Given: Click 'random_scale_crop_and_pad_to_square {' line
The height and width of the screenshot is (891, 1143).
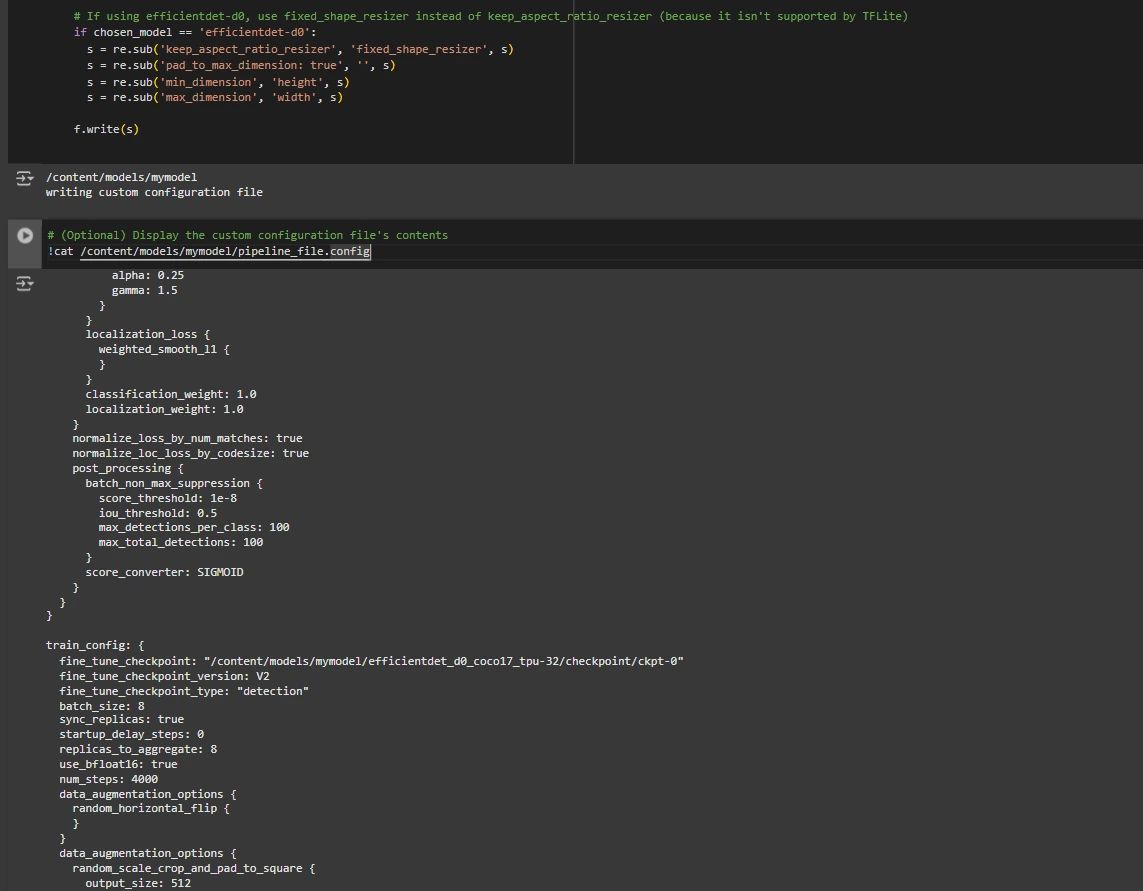Looking at the screenshot, I should coord(193,868).
